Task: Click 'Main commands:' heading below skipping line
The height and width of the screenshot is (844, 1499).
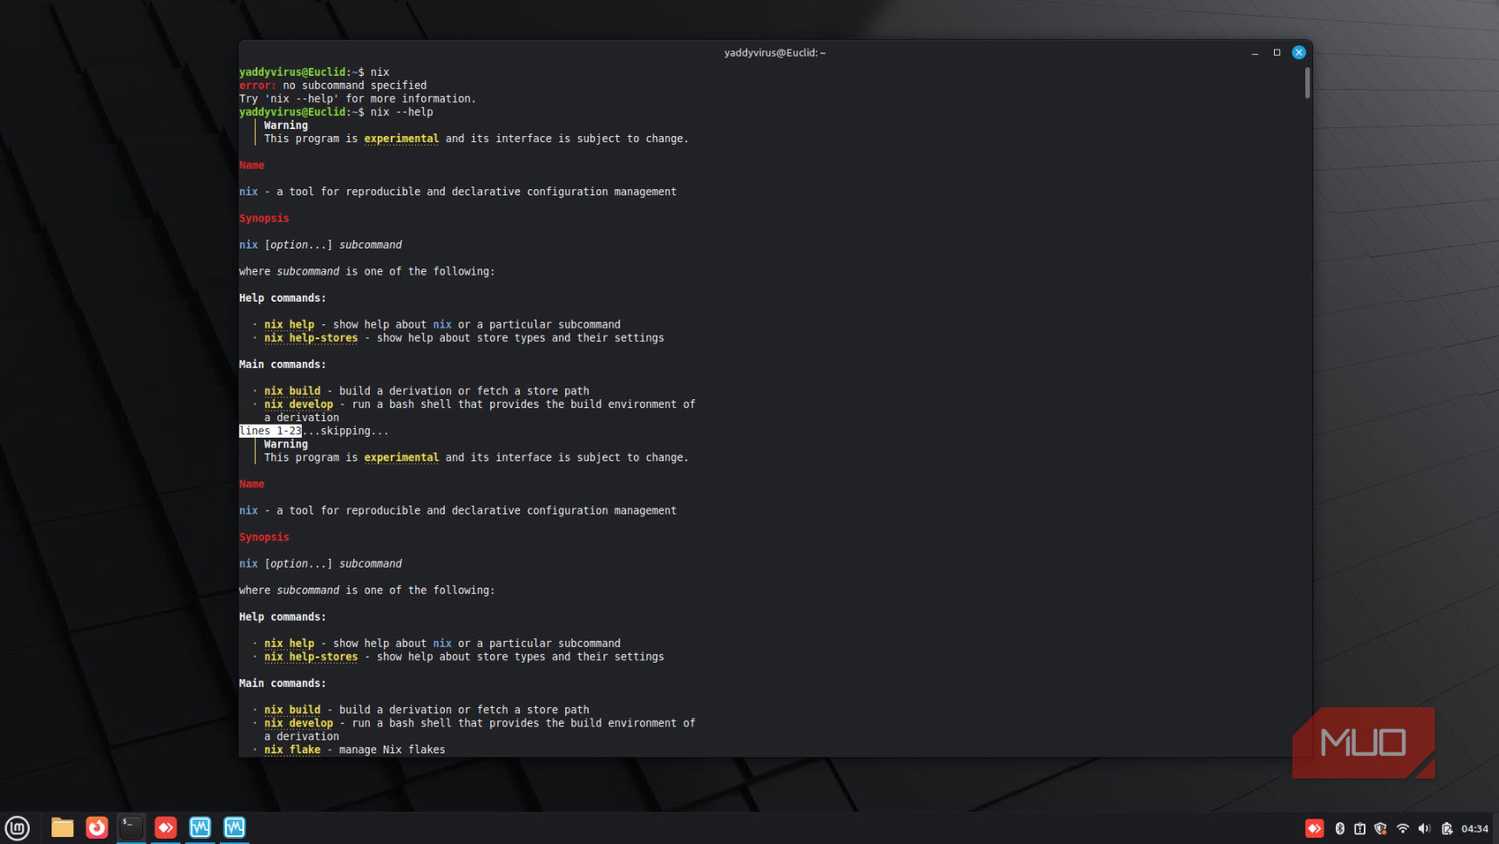Action: (x=283, y=683)
